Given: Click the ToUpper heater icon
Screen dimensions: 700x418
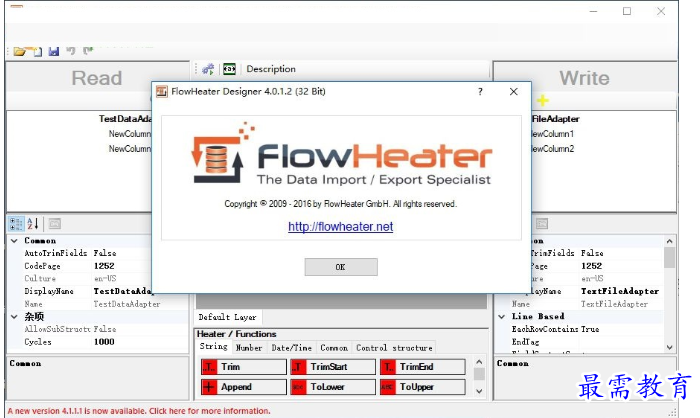Looking at the screenshot, I should tap(388, 387).
